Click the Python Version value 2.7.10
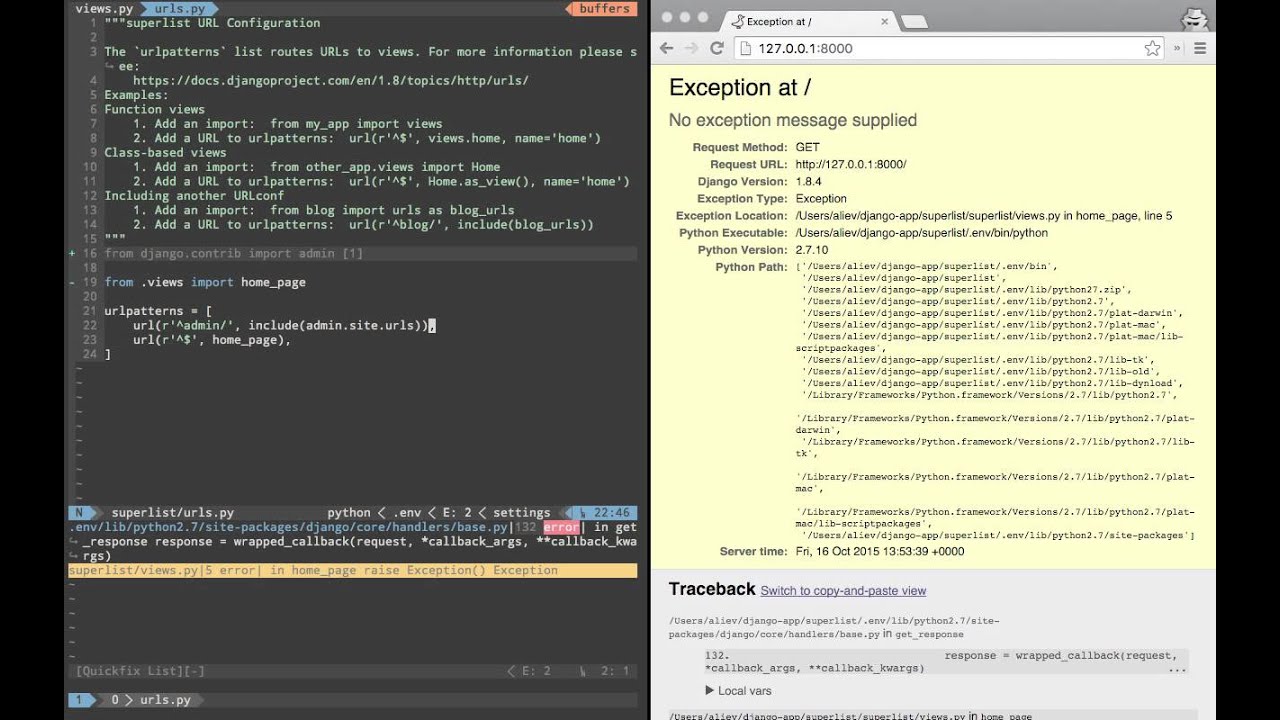 (812, 249)
